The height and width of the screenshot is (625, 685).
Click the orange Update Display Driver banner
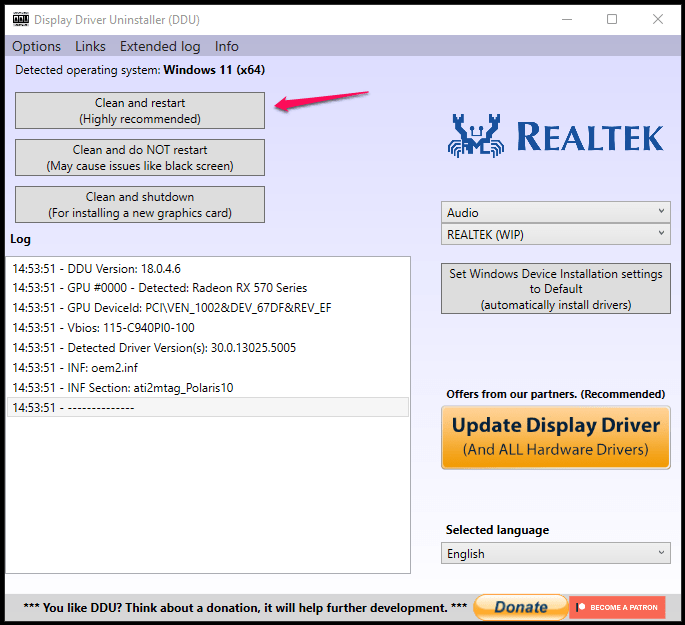[x=555, y=437]
